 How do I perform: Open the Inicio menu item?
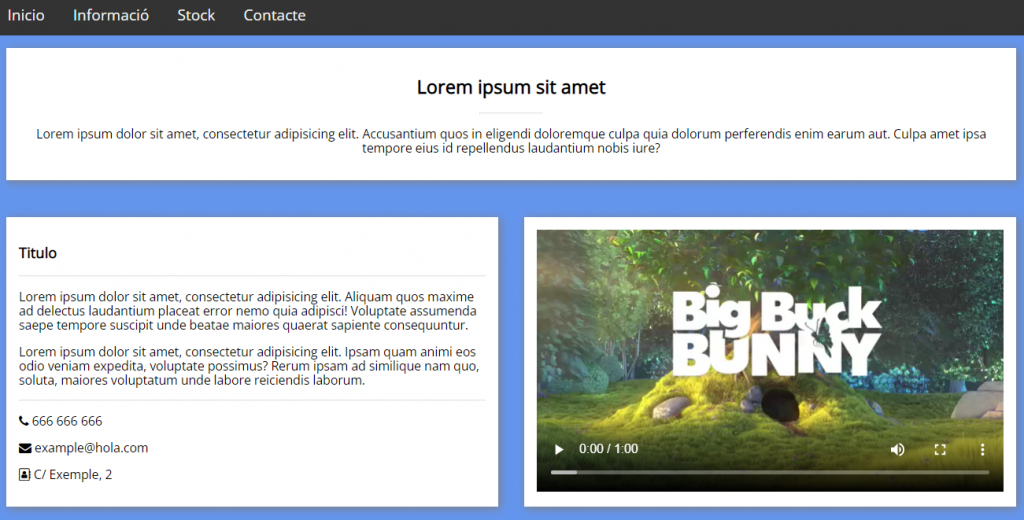click(26, 15)
